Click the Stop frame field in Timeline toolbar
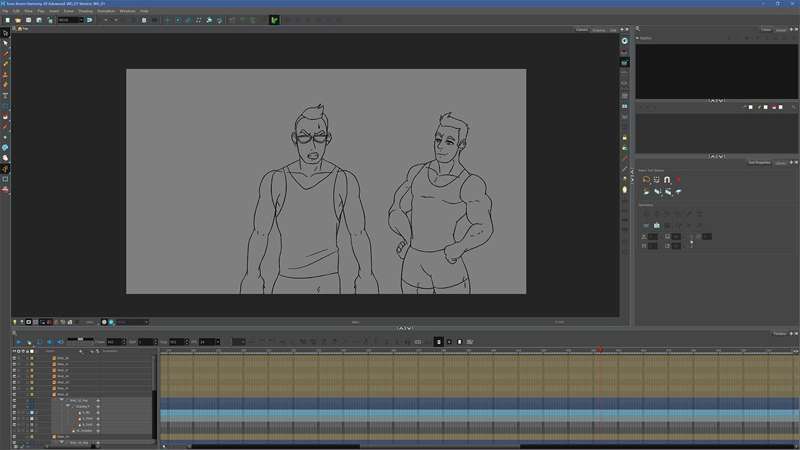 click(x=179, y=342)
